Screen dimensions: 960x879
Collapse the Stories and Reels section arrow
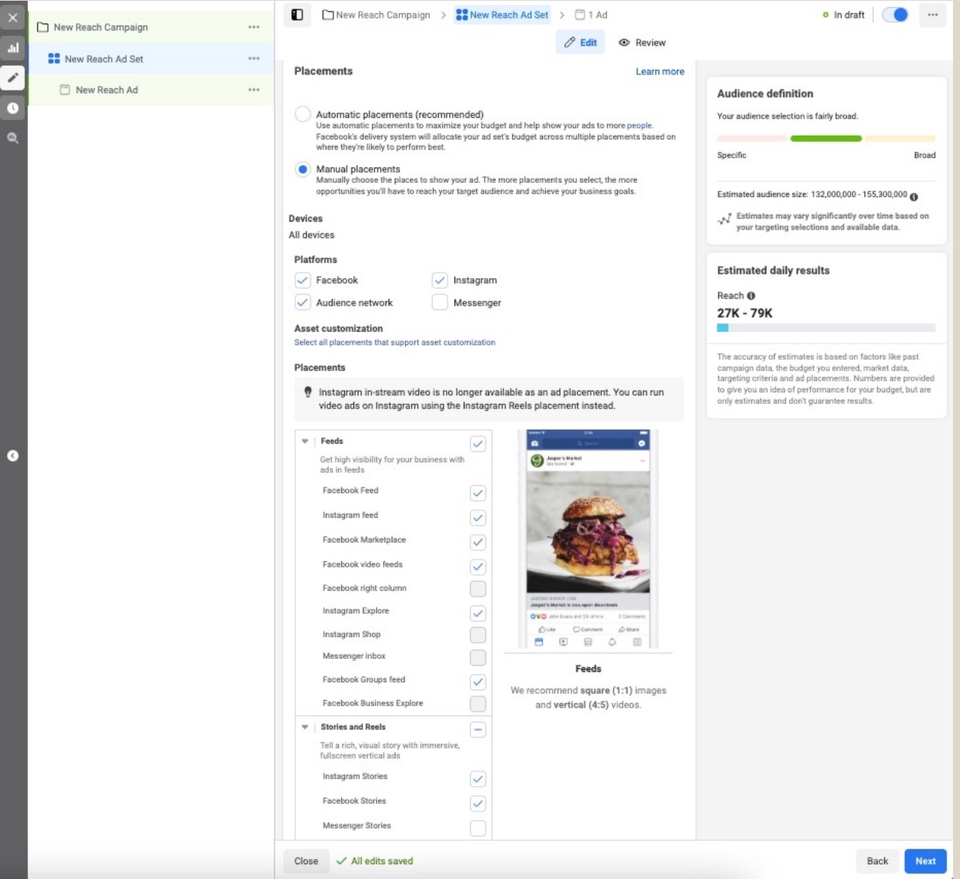coord(304,727)
